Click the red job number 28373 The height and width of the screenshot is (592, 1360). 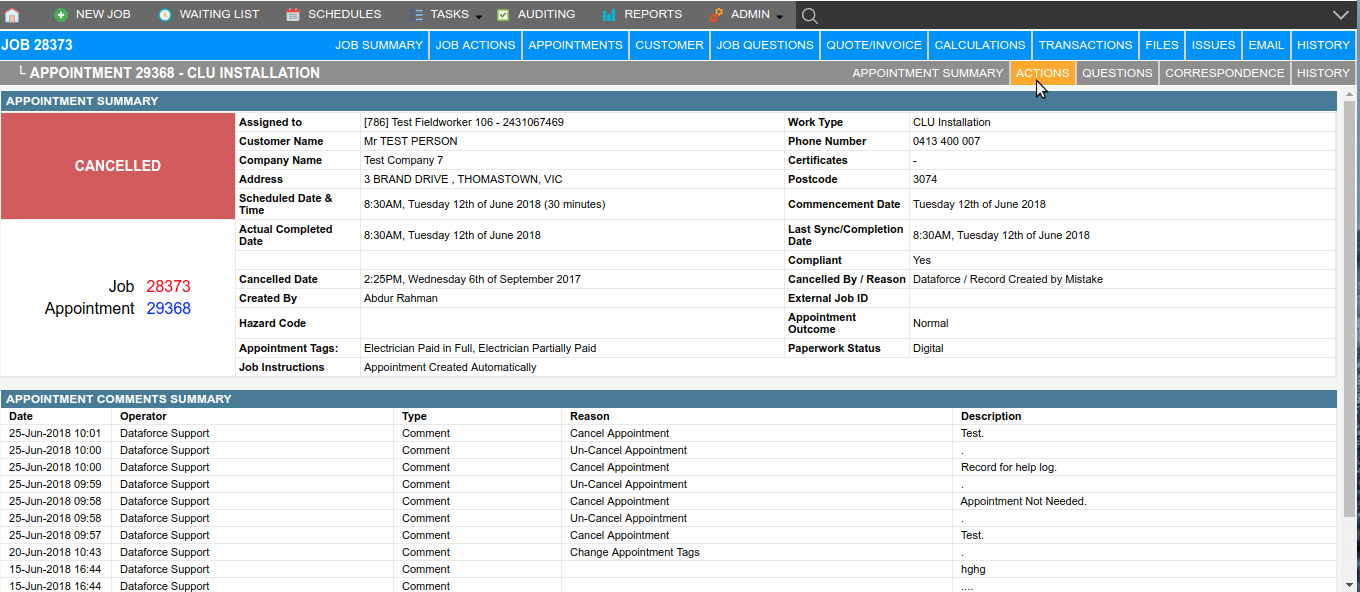[168, 287]
